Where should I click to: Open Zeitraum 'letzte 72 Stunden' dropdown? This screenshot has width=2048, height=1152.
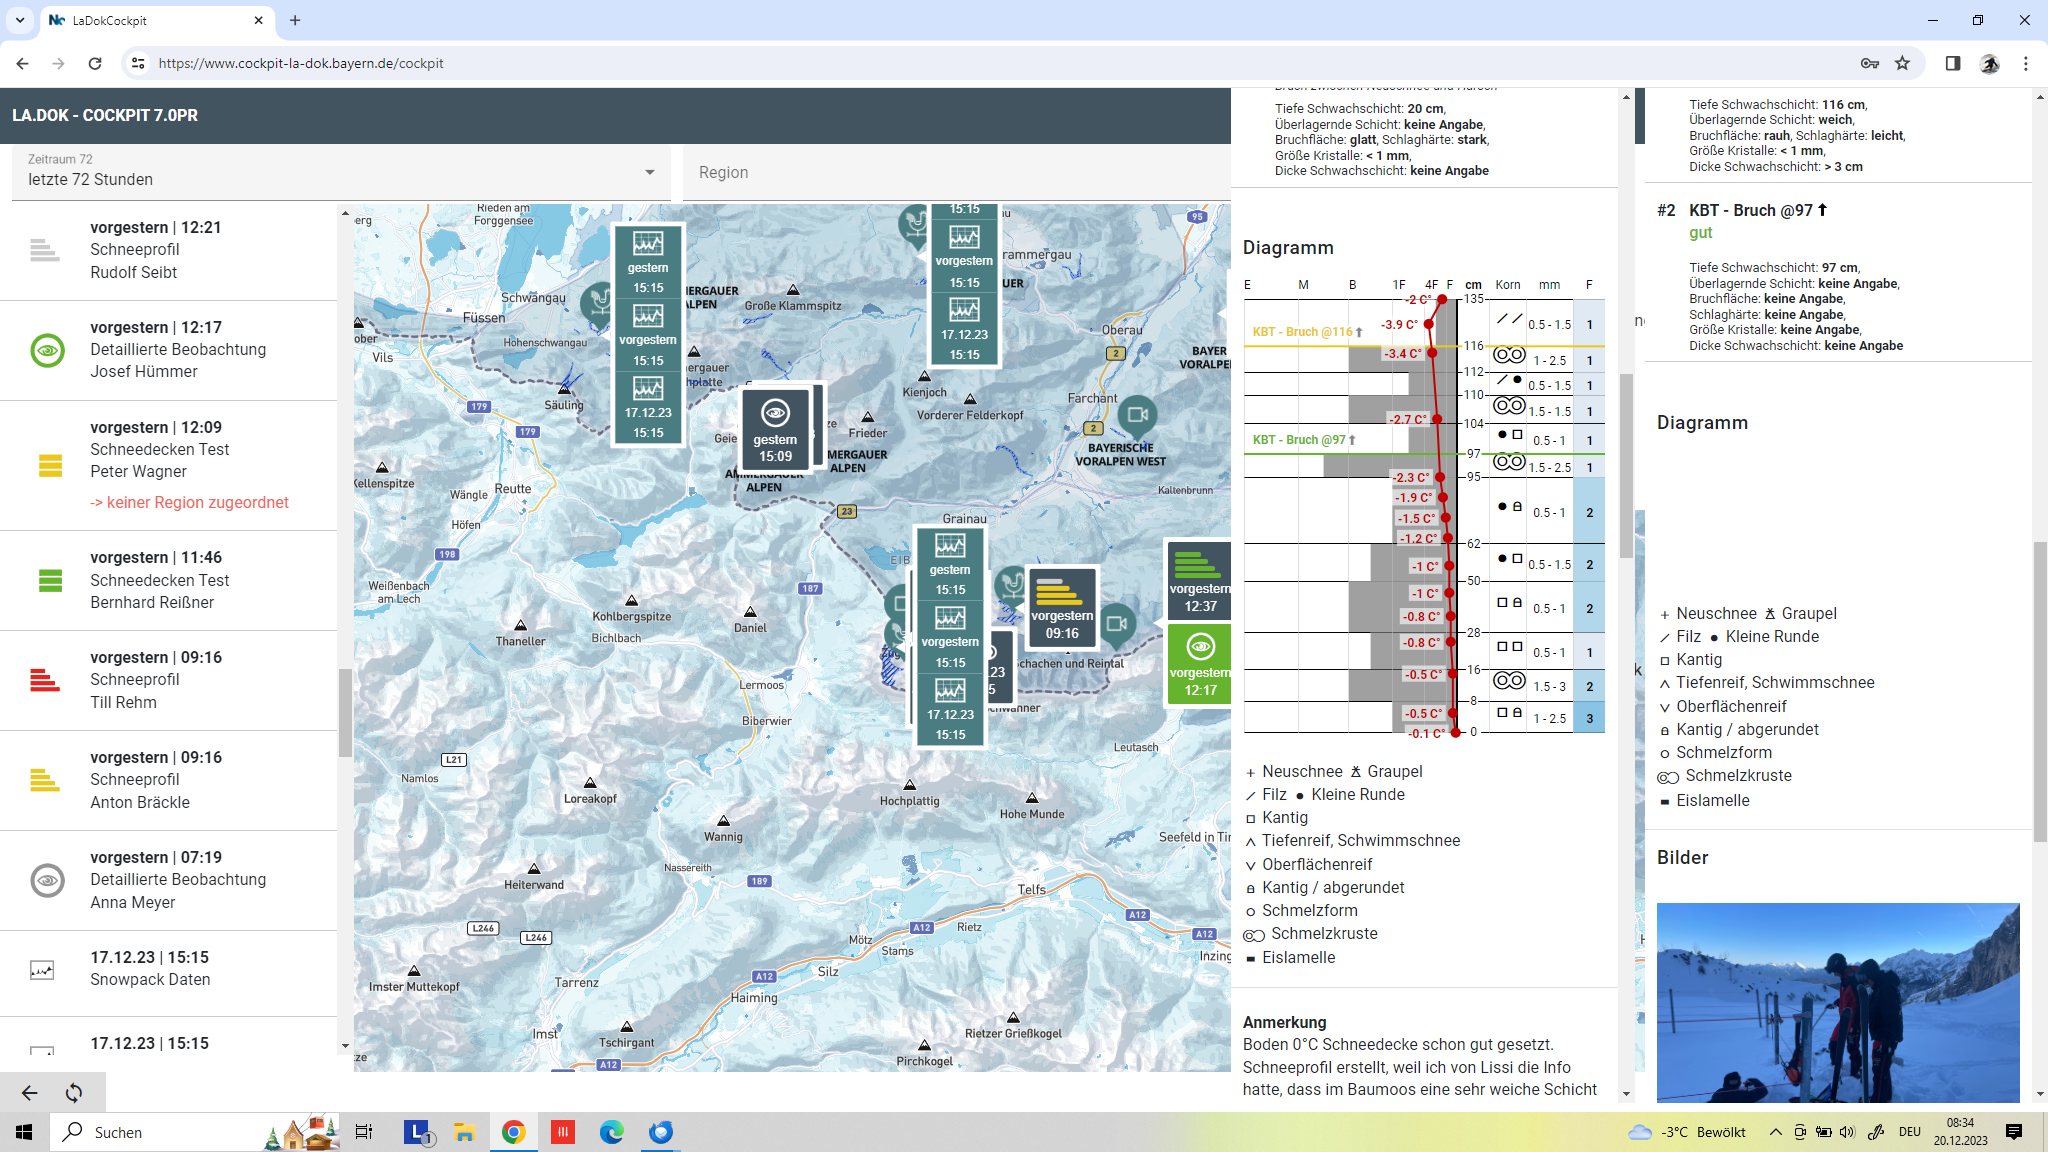(x=341, y=172)
